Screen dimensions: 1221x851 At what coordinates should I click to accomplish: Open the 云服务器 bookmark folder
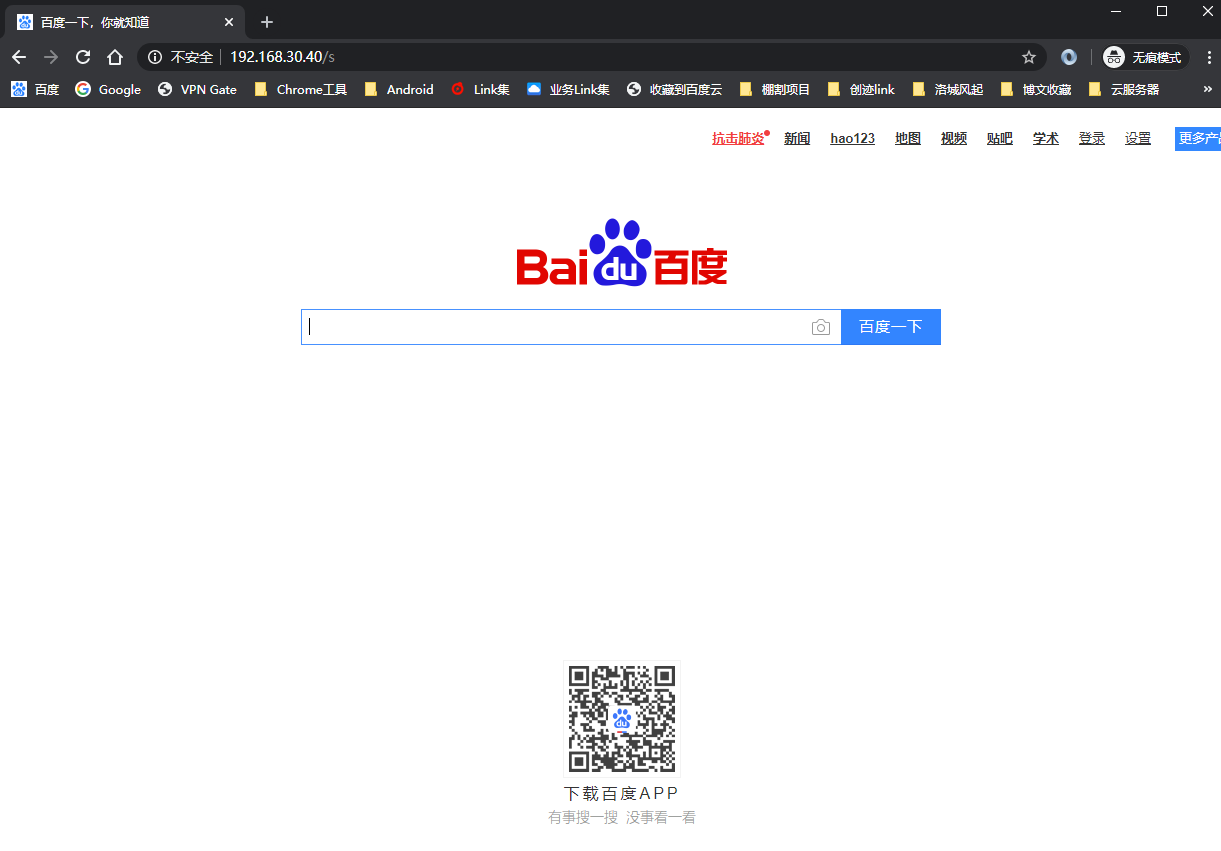[x=1123, y=89]
